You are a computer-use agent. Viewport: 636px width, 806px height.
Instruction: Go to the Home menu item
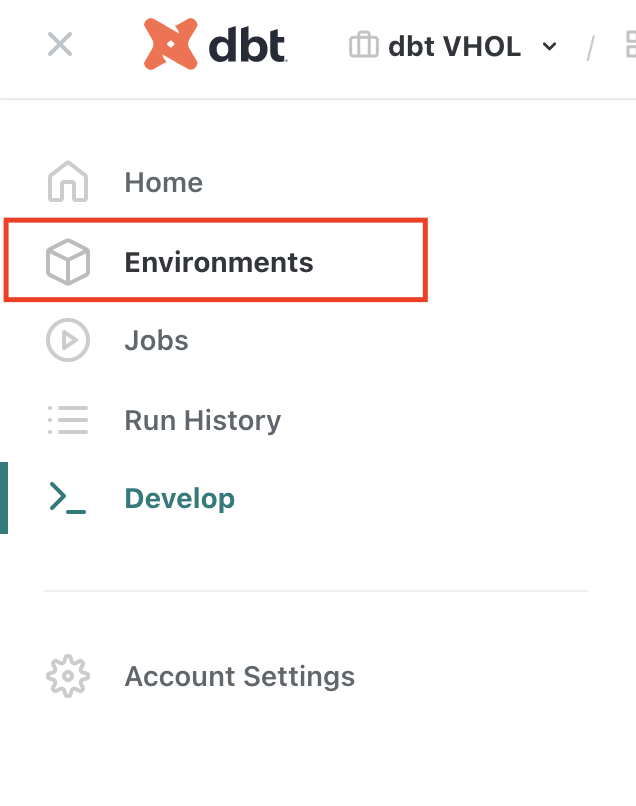(x=163, y=182)
